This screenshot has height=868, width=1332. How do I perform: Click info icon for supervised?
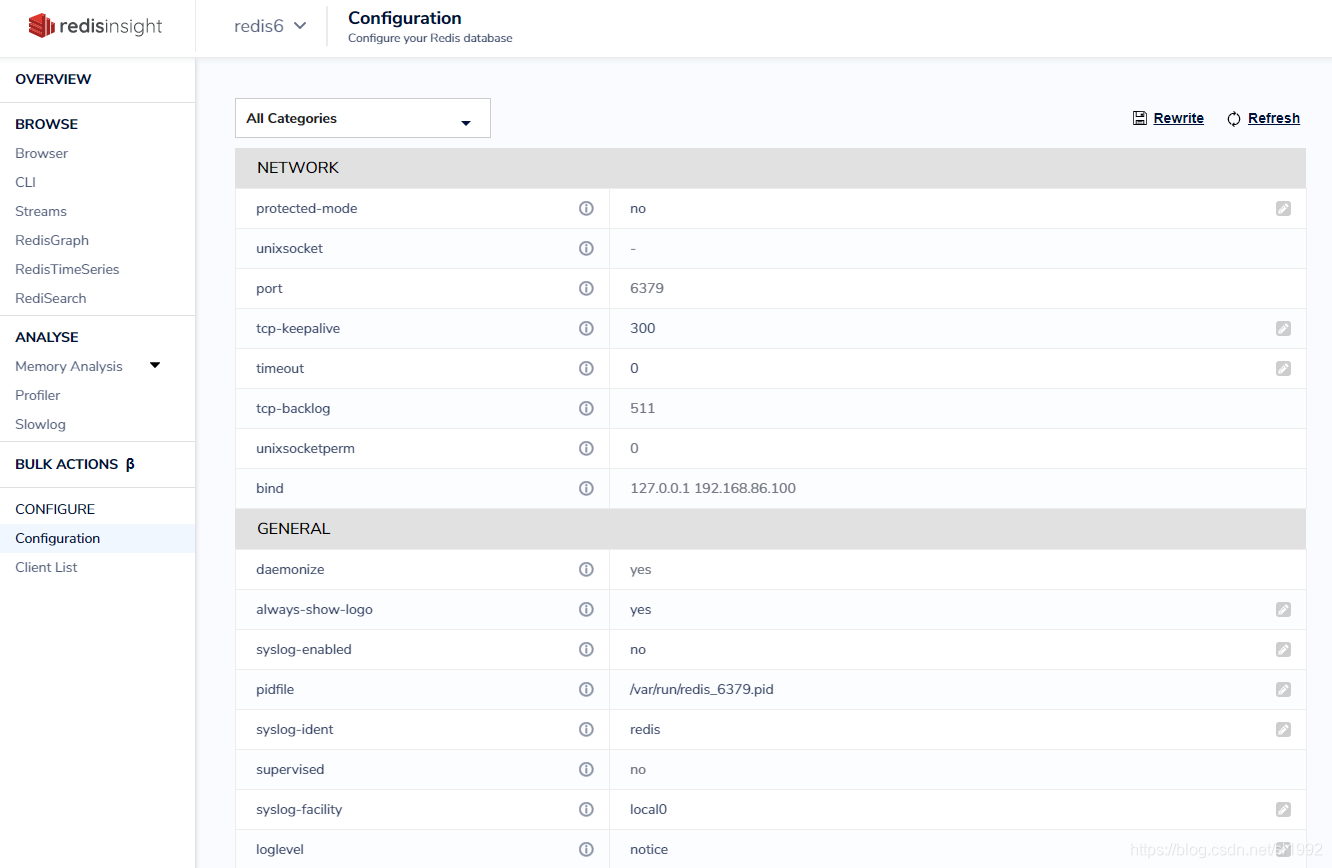point(587,769)
